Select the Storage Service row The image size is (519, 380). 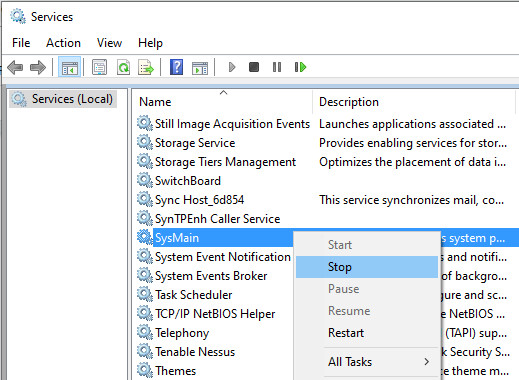click(195, 143)
